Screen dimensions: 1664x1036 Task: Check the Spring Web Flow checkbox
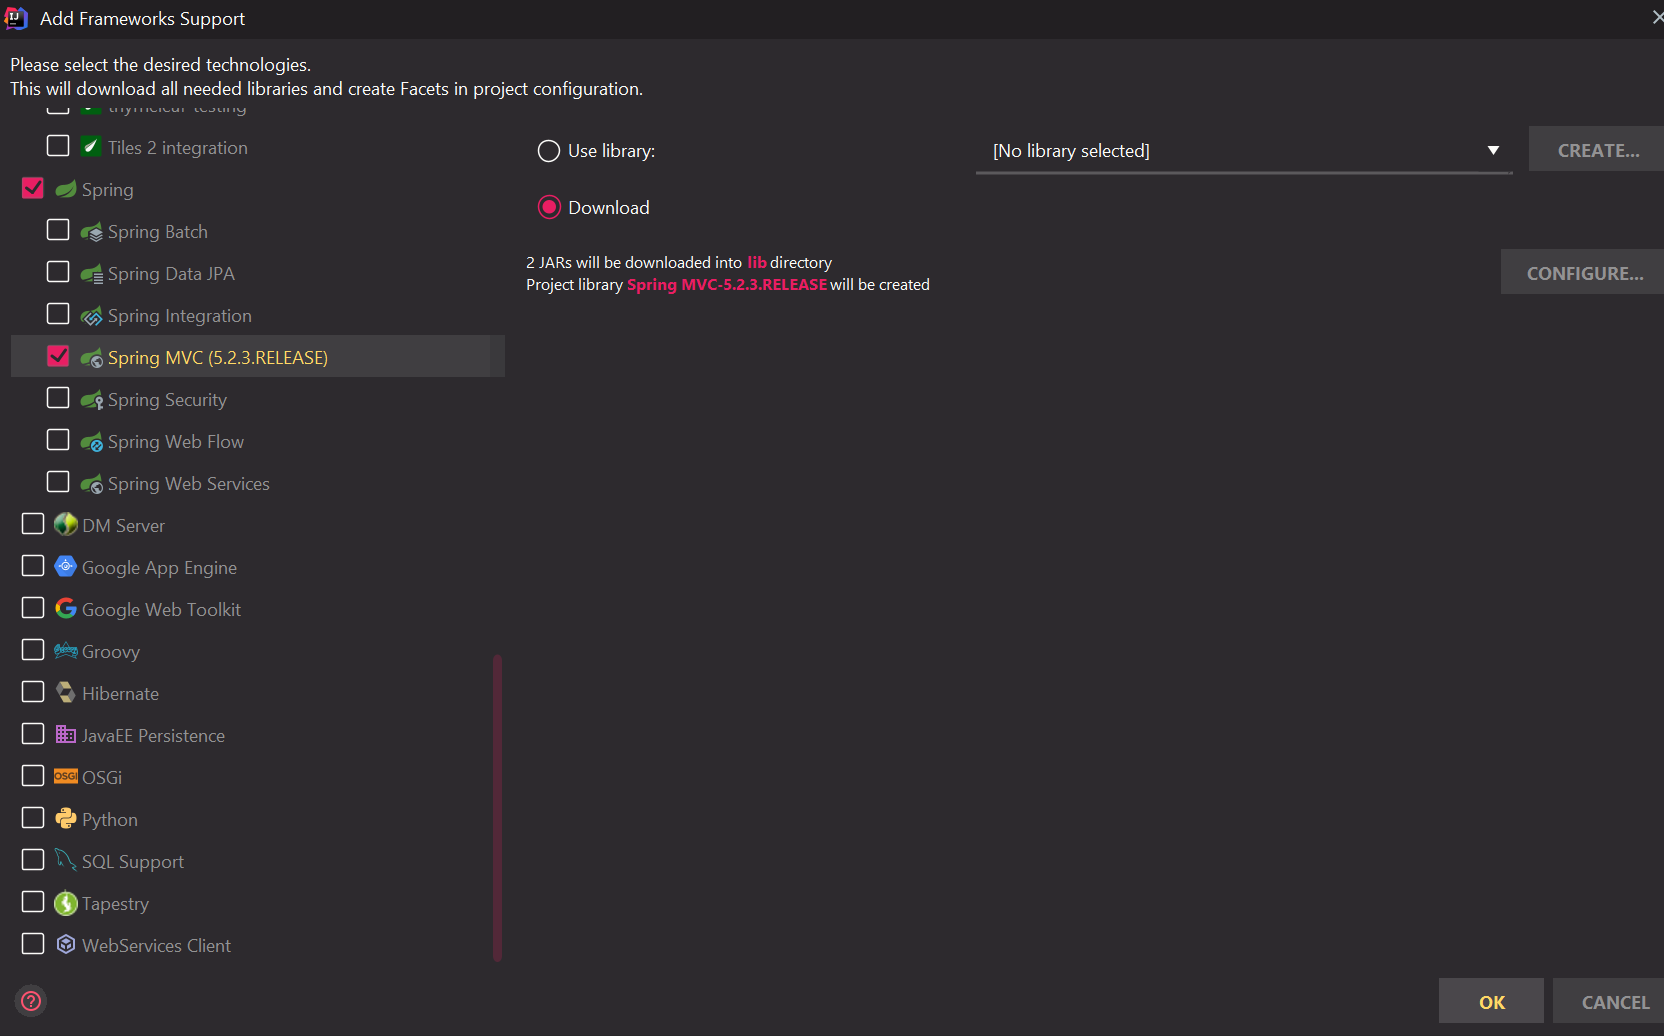point(58,440)
